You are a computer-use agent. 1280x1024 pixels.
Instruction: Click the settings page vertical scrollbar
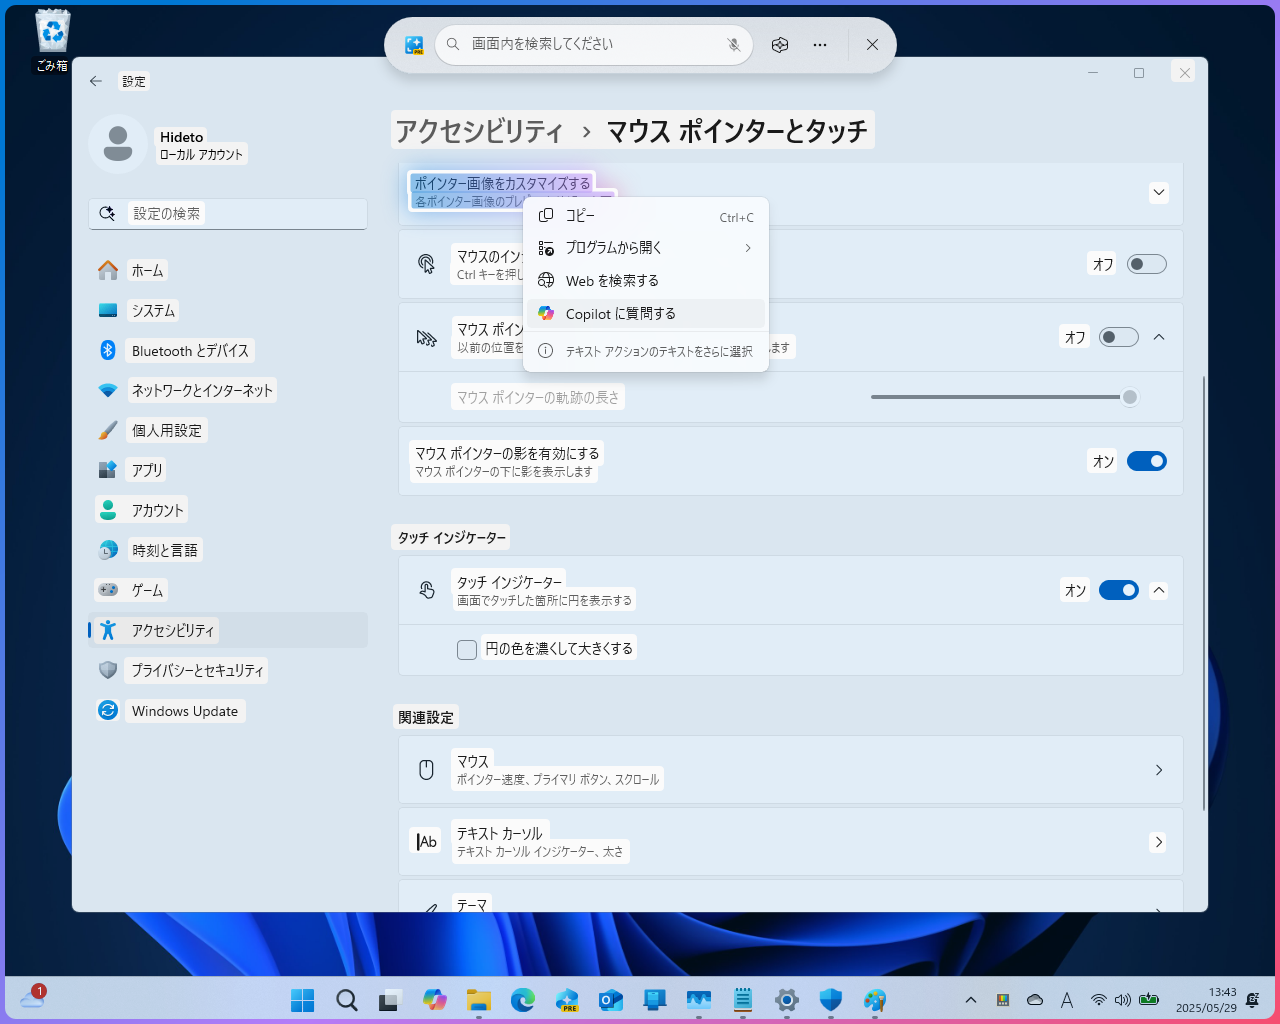tap(1204, 592)
